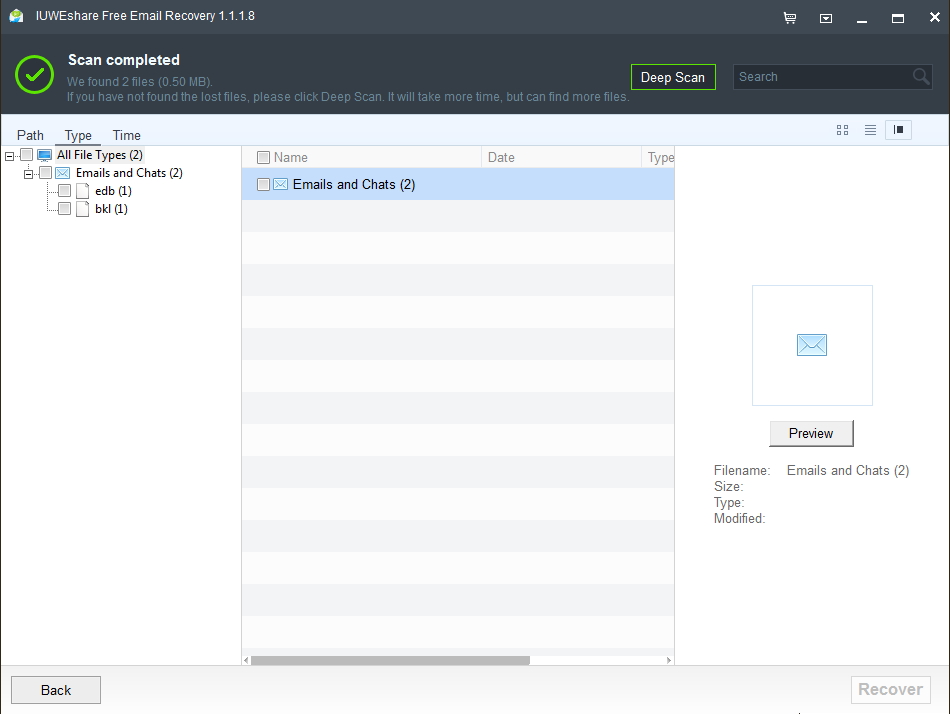The image size is (950, 714).
Task: Sort by the Date column header
Action: click(x=561, y=158)
